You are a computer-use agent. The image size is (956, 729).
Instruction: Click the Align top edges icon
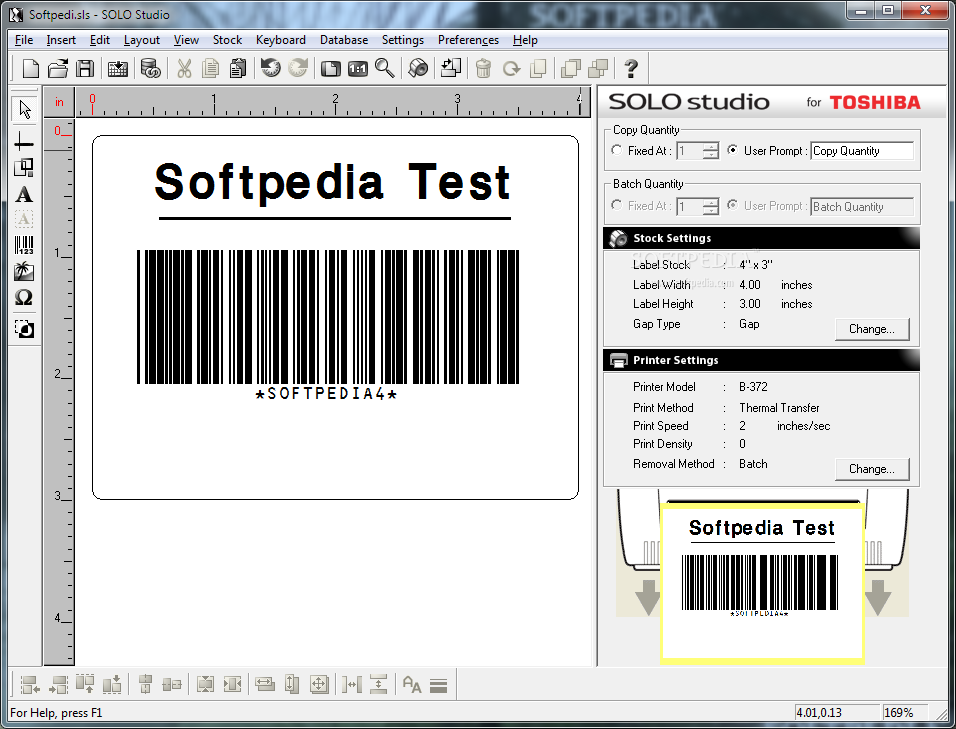coord(85,685)
